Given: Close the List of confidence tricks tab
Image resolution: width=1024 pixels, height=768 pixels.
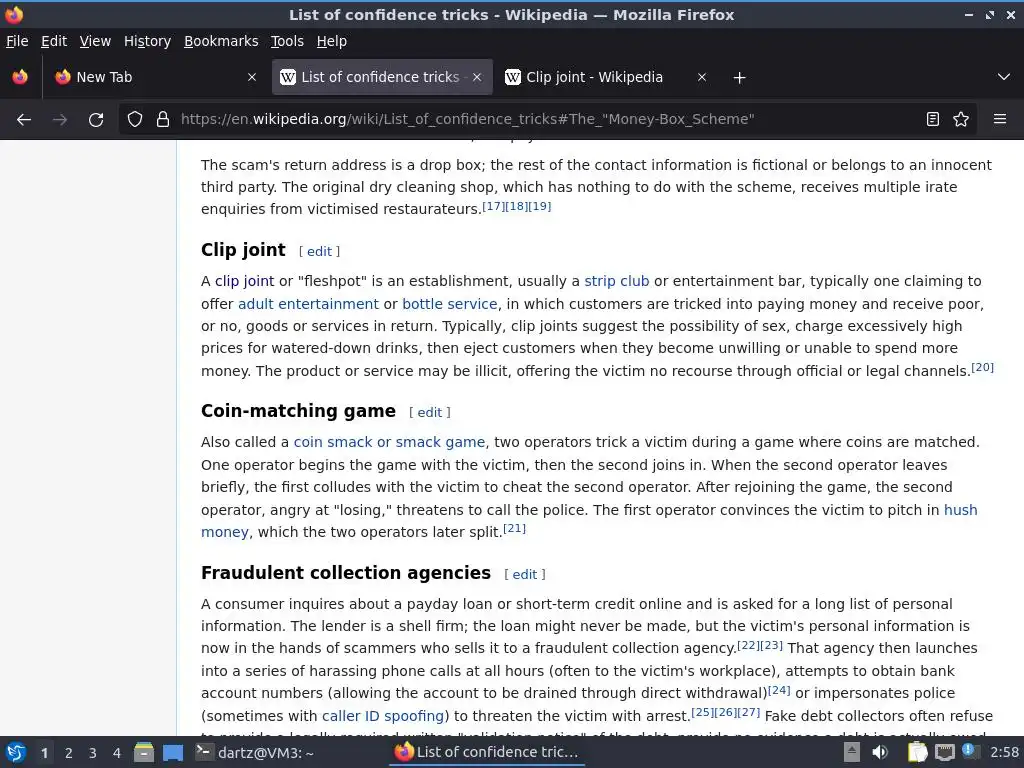Looking at the screenshot, I should tap(477, 77).
